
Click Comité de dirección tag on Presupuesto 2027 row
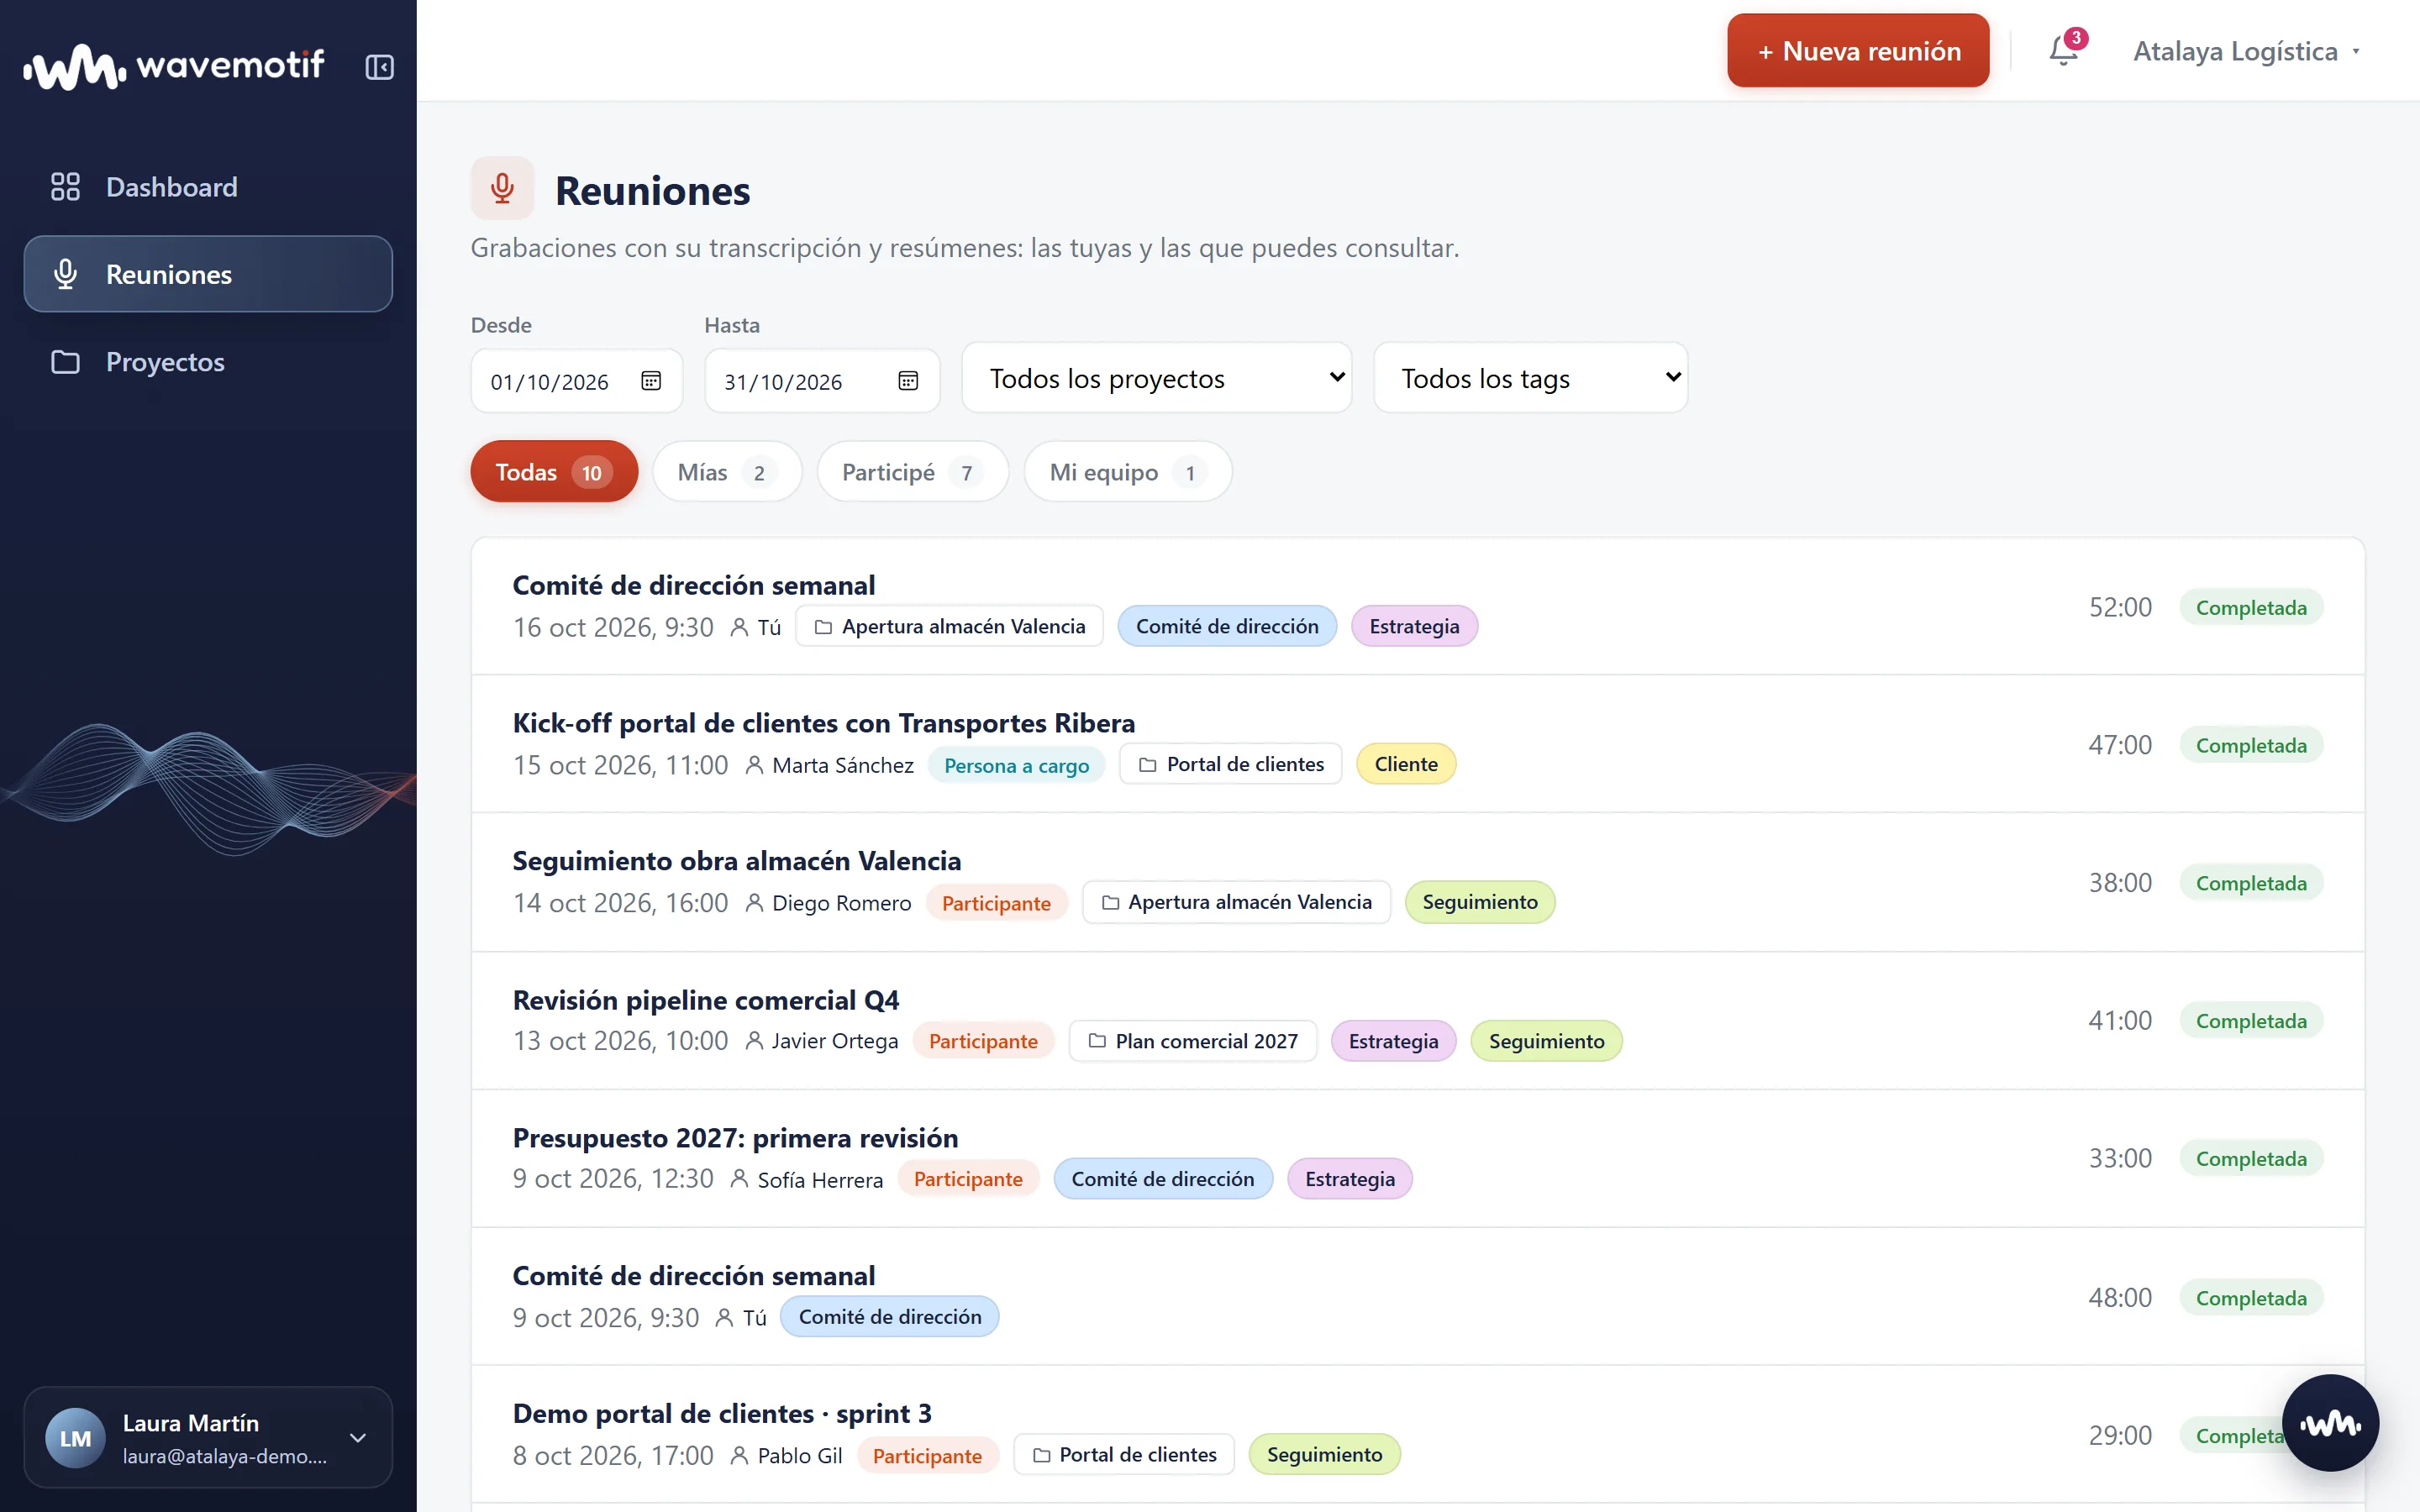pyautogui.click(x=1163, y=1179)
